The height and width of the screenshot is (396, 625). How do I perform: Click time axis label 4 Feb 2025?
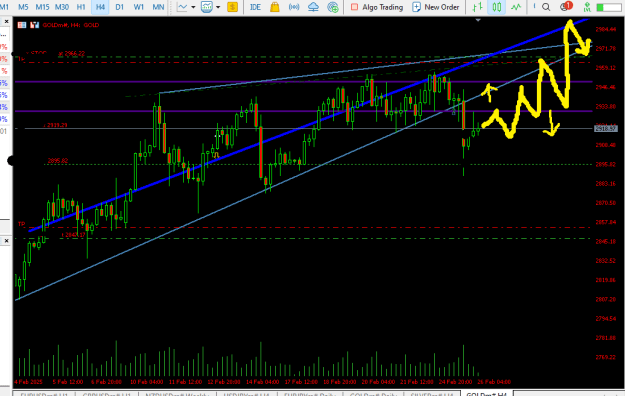28,382
